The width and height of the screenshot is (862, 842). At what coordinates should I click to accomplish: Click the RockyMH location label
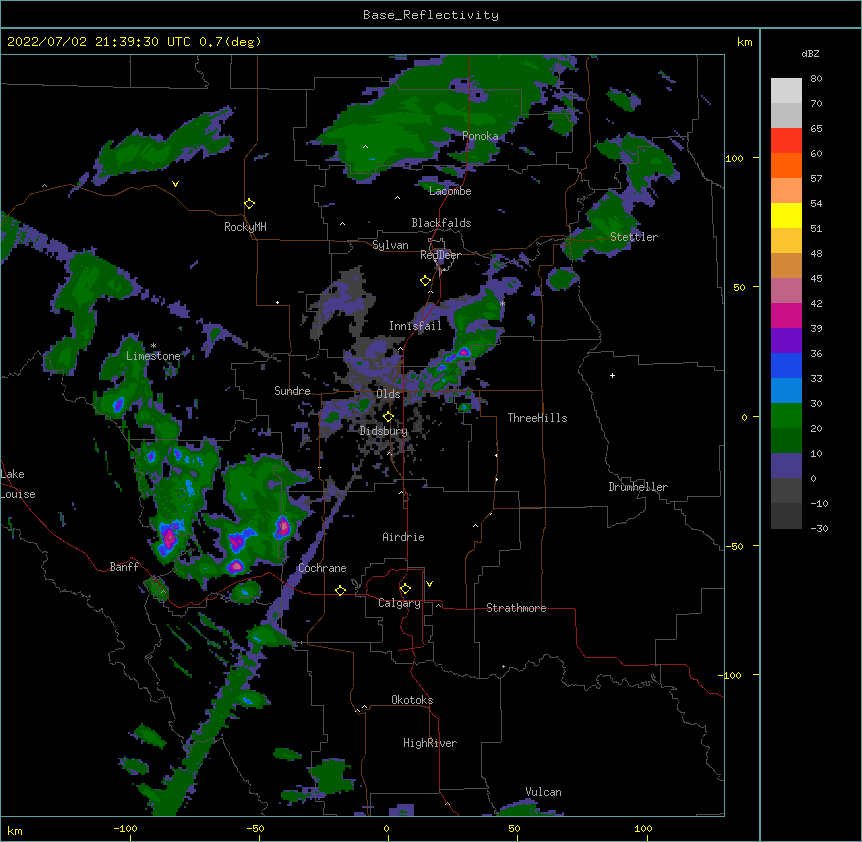(x=245, y=227)
